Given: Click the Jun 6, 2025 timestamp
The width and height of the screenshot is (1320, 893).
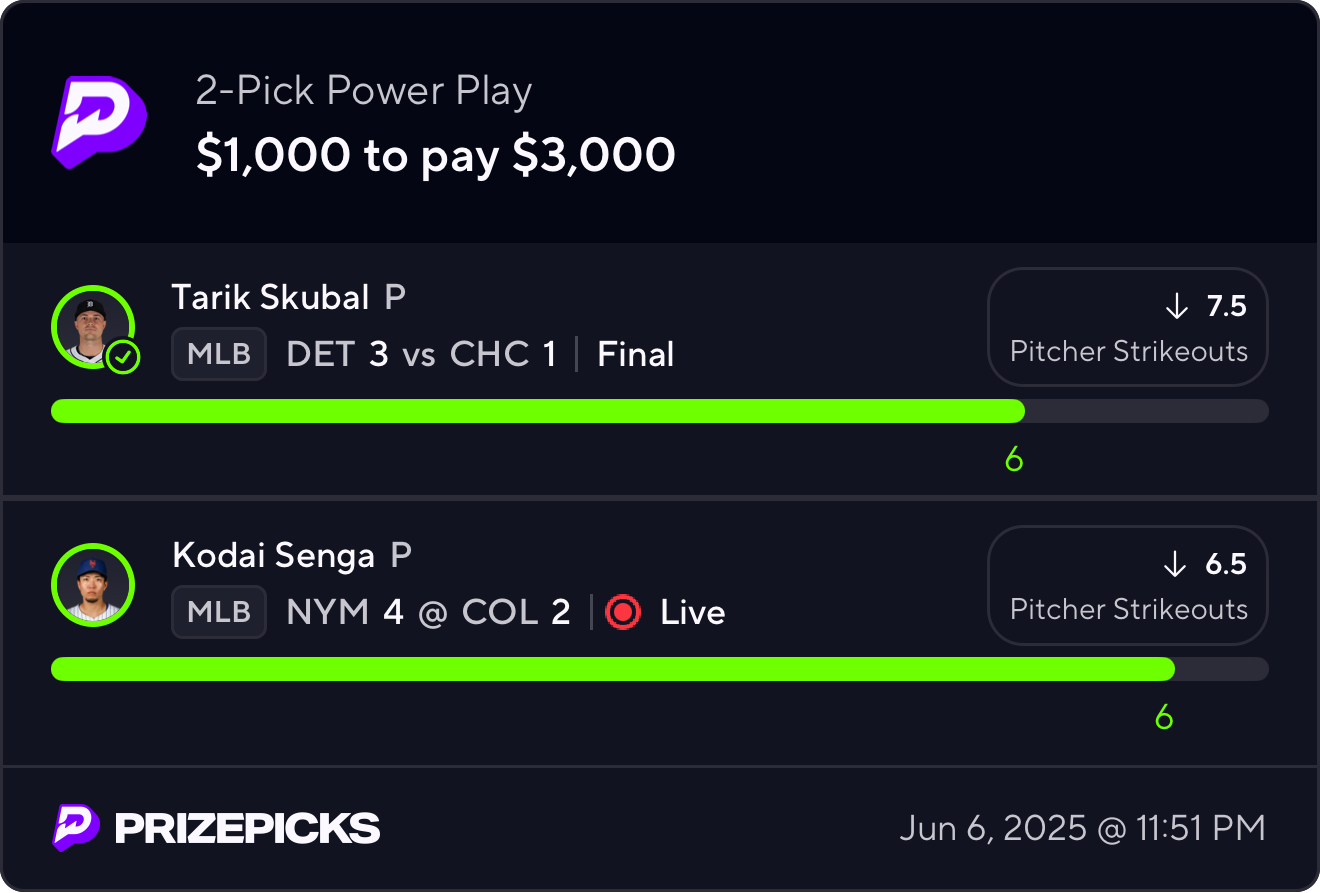Looking at the screenshot, I should click(1082, 828).
